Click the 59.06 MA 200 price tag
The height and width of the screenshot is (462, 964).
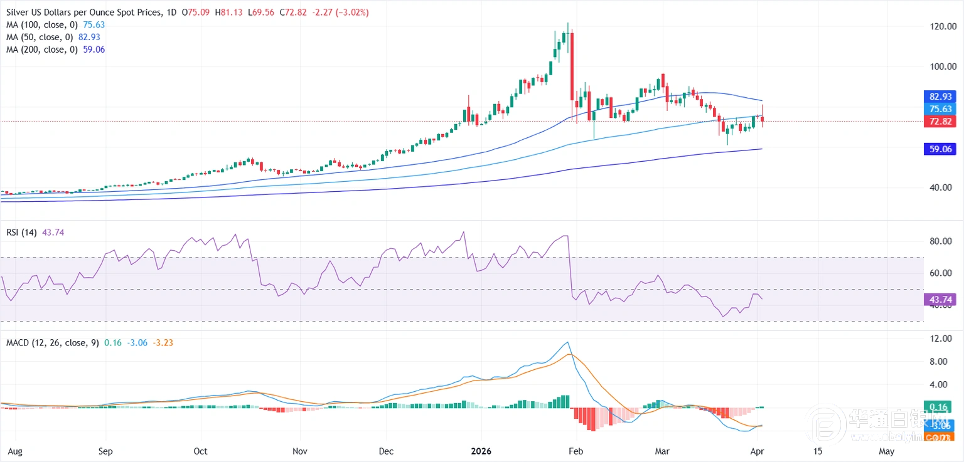tap(939, 148)
